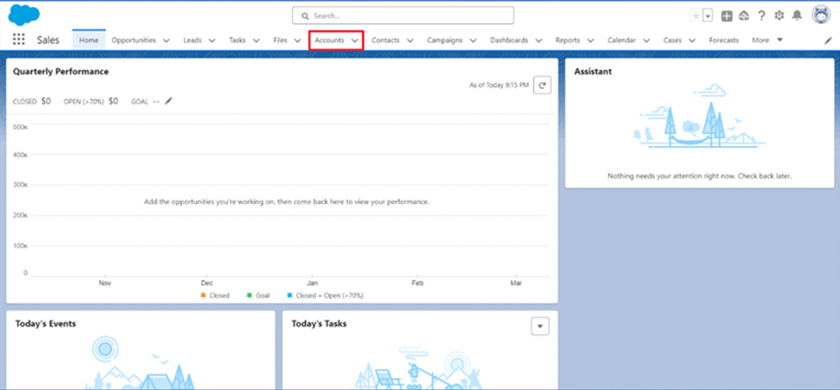Expand the Campaigns tab chevron
The width and height of the screenshot is (840, 390).
(474, 41)
